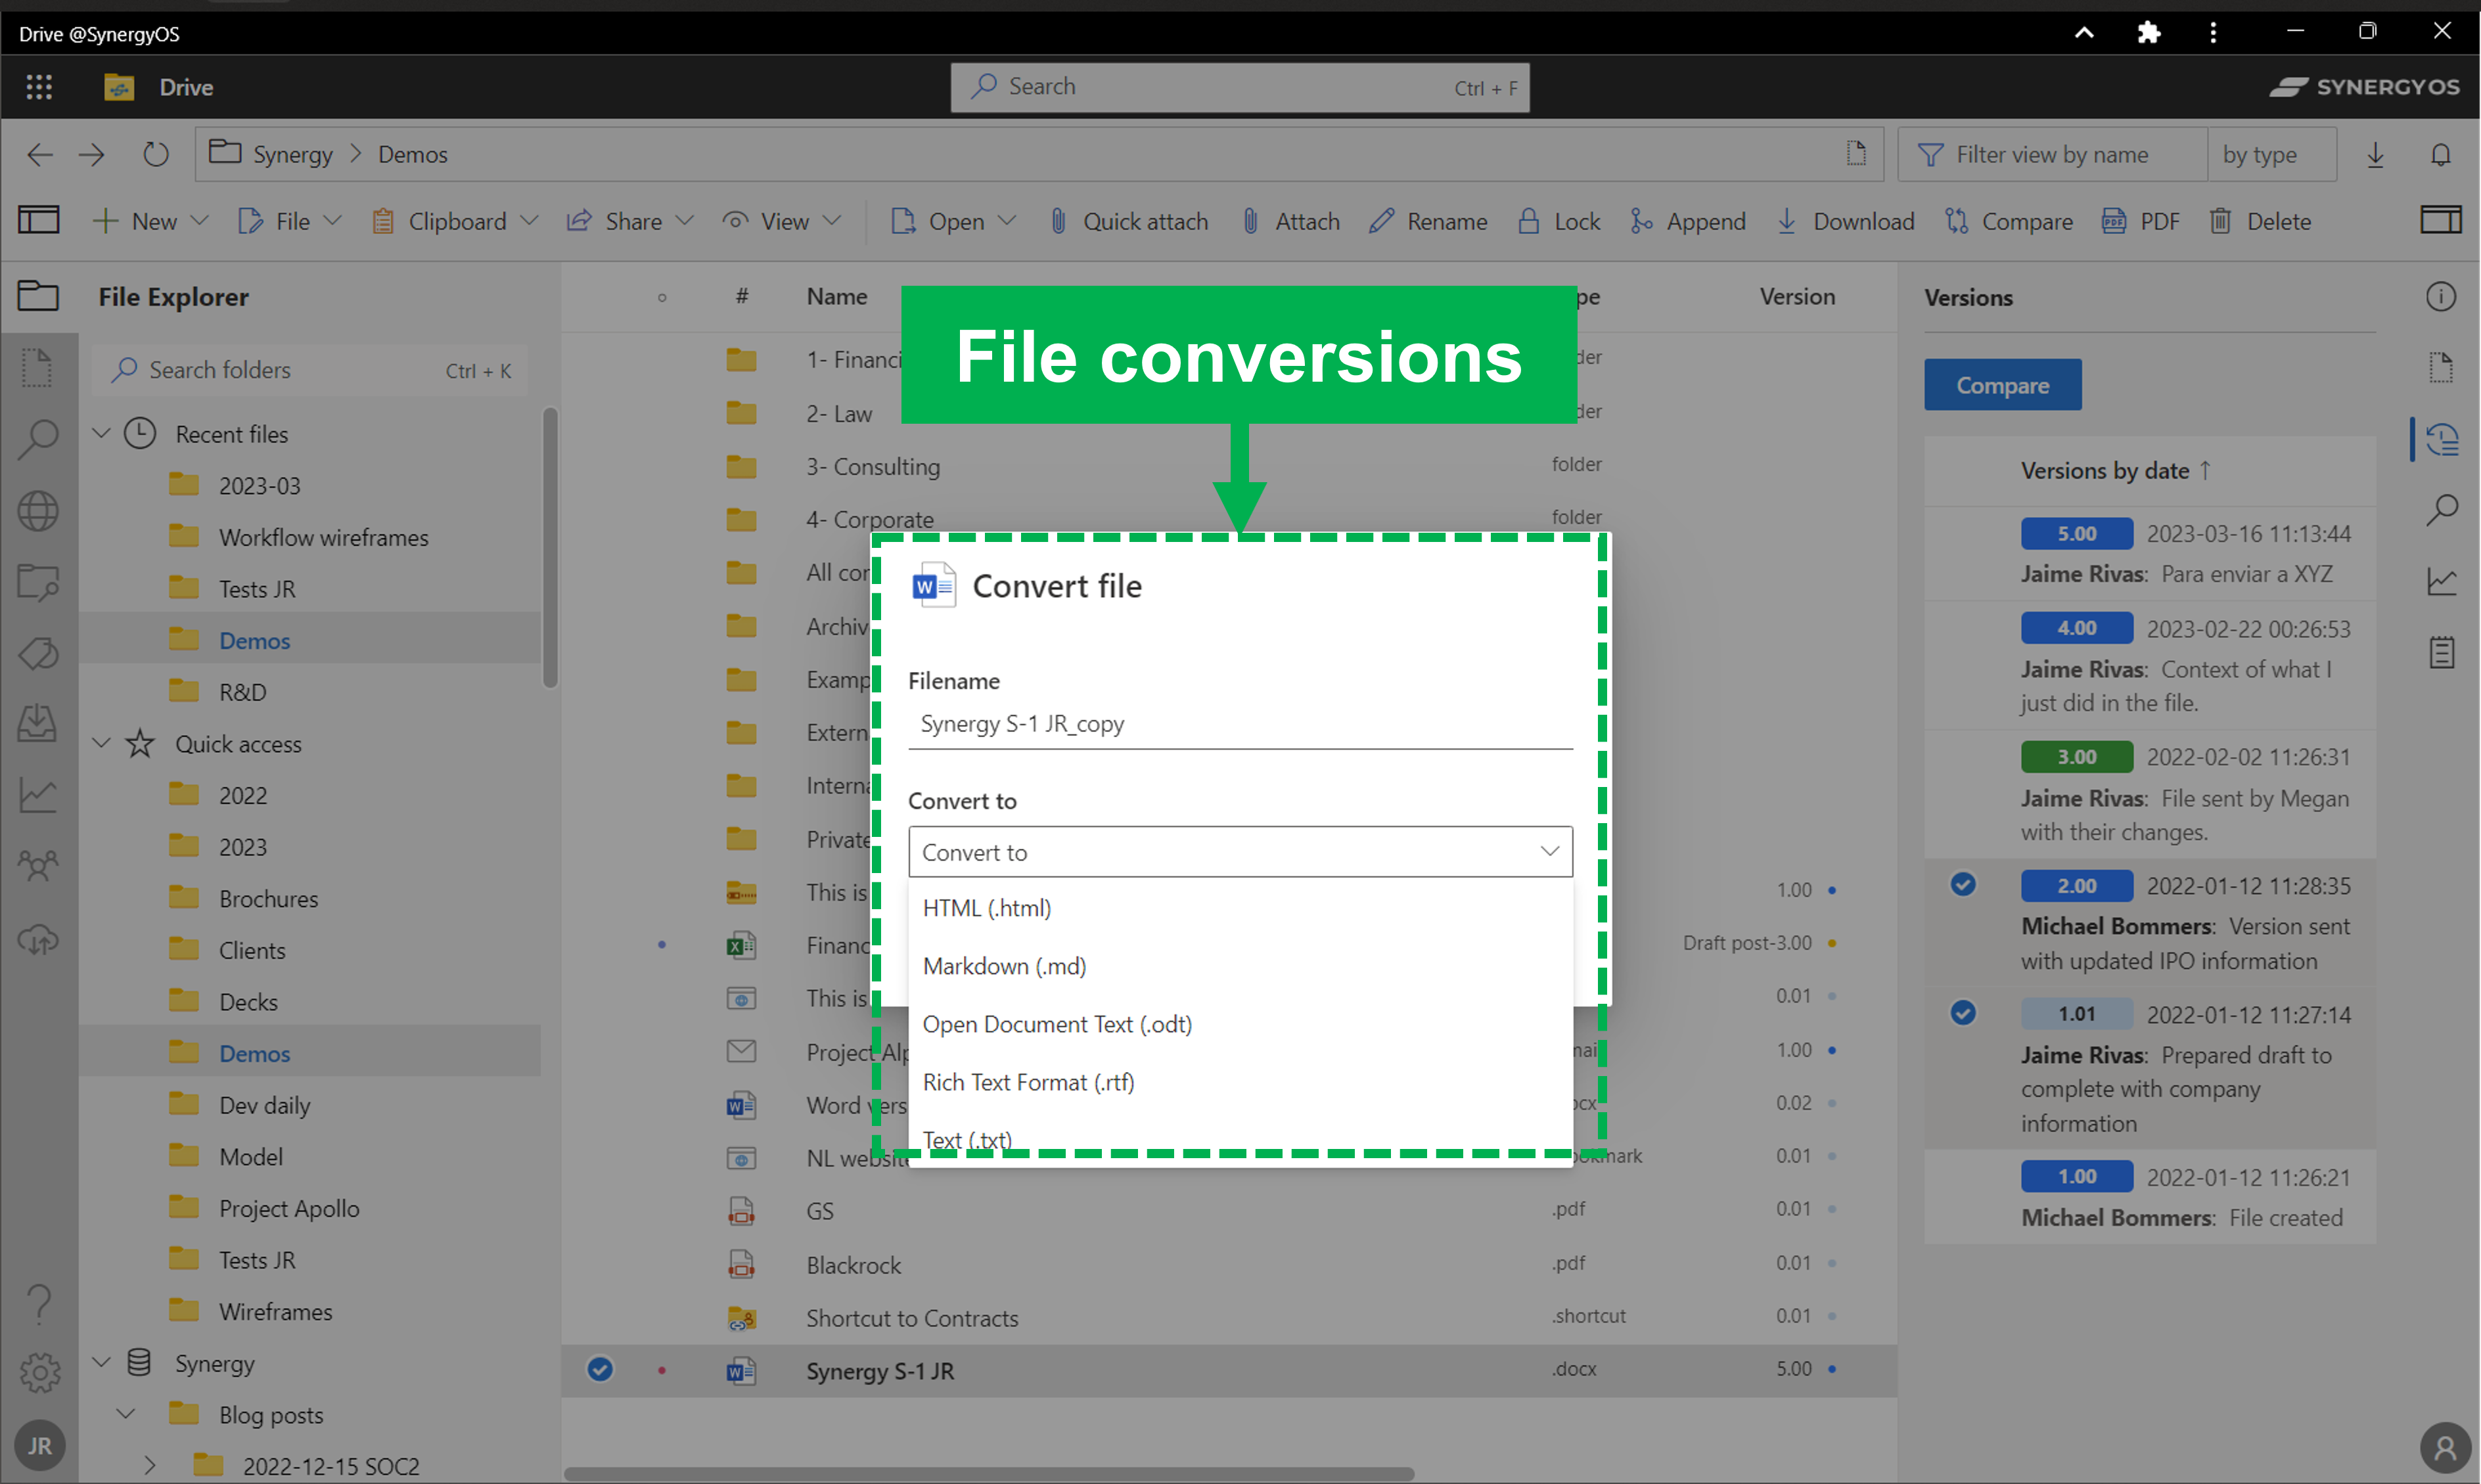The image size is (2481, 1484).
Task: Click the download arrow next to by type
Action: coord(2376,154)
